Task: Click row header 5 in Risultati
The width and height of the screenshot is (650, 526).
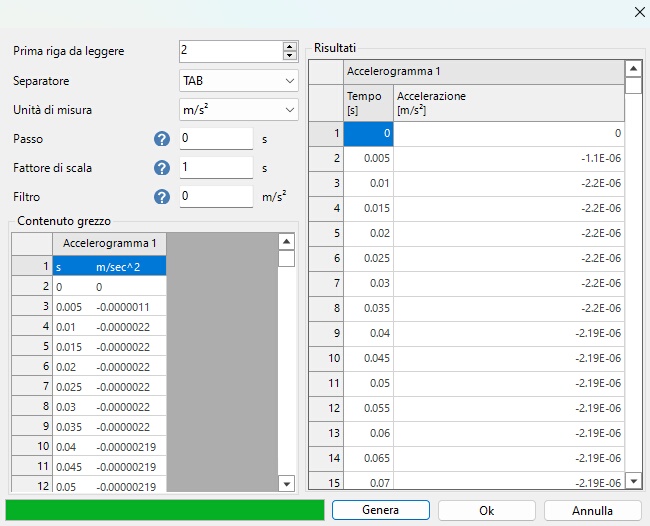Action: (326, 233)
